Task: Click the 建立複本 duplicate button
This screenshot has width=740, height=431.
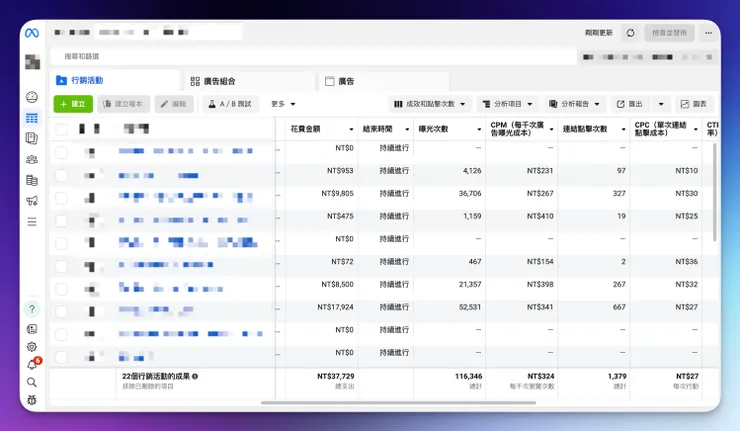Action: pyautogui.click(x=124, y=104)
